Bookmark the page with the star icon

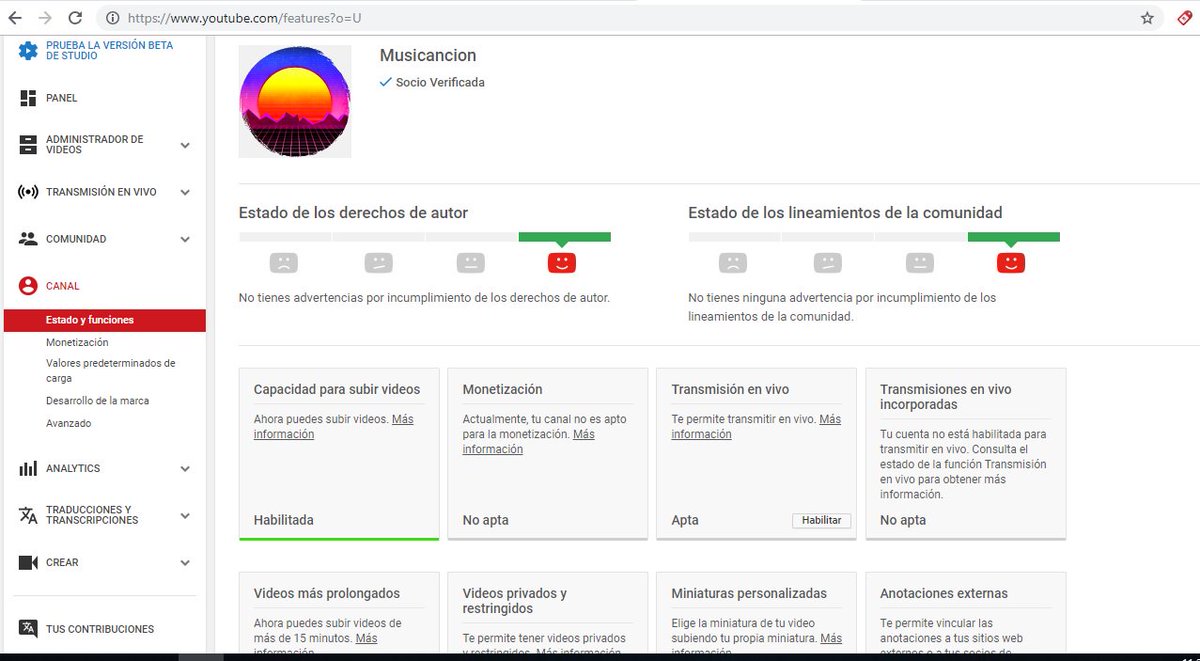point(1147,18)
